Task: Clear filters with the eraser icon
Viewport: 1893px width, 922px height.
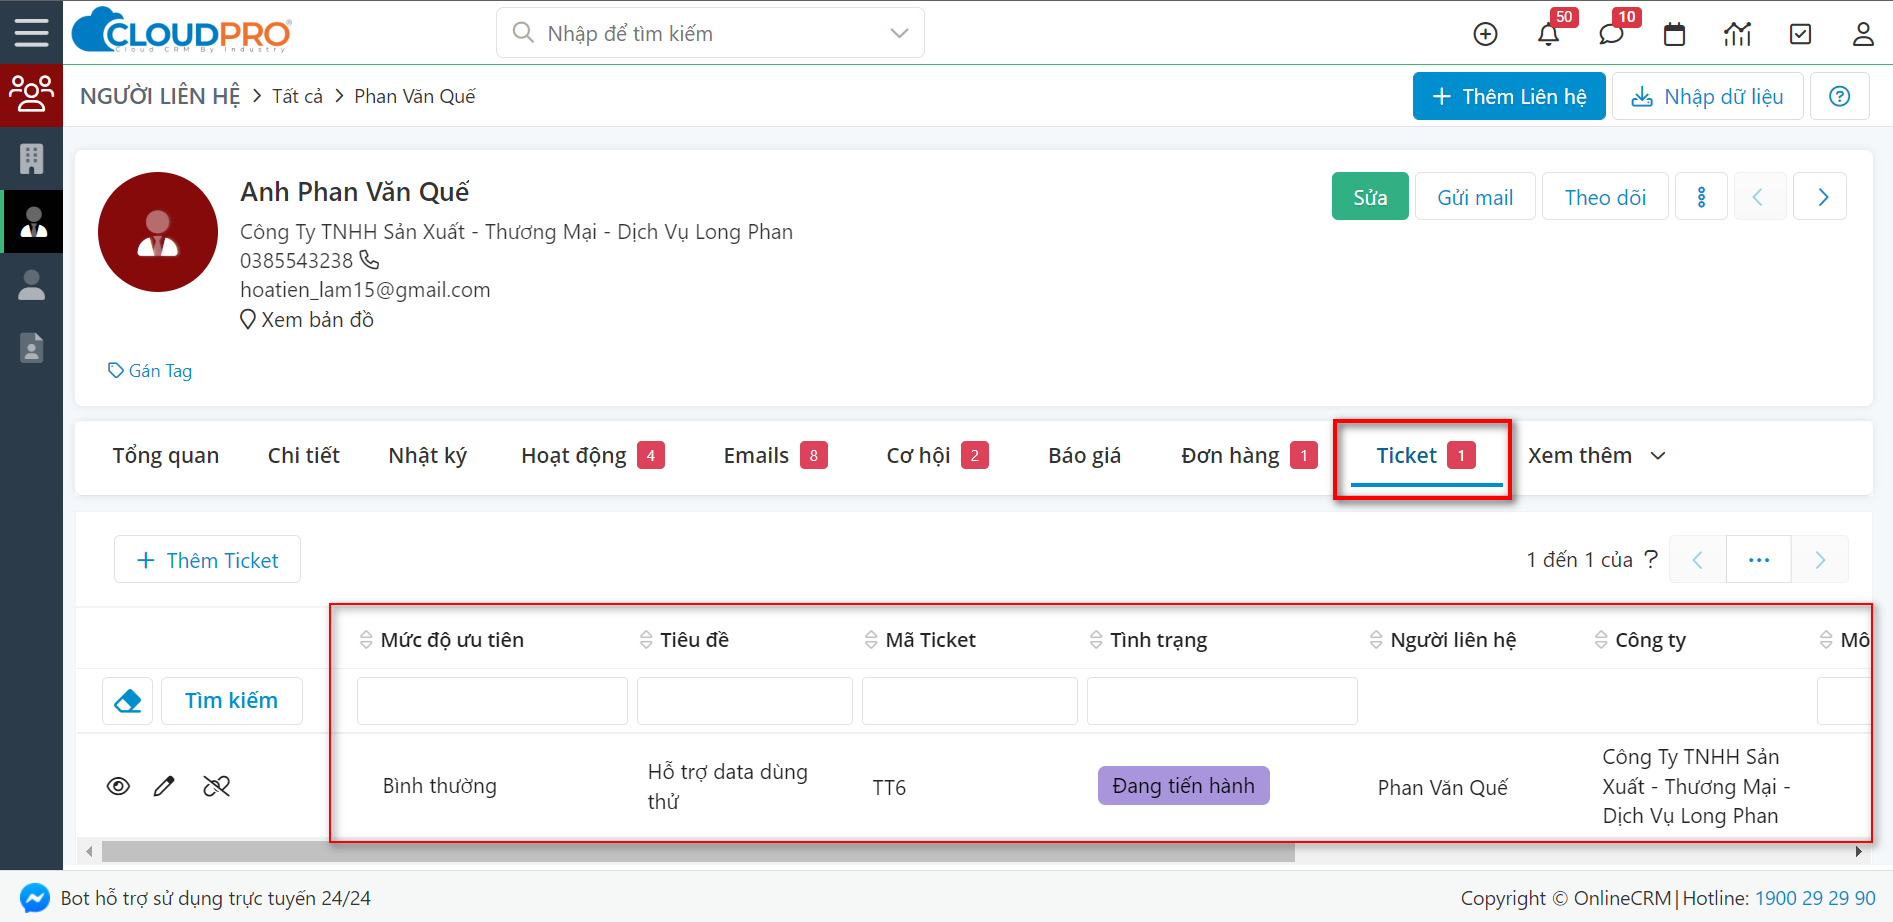Action: (127, 701)
